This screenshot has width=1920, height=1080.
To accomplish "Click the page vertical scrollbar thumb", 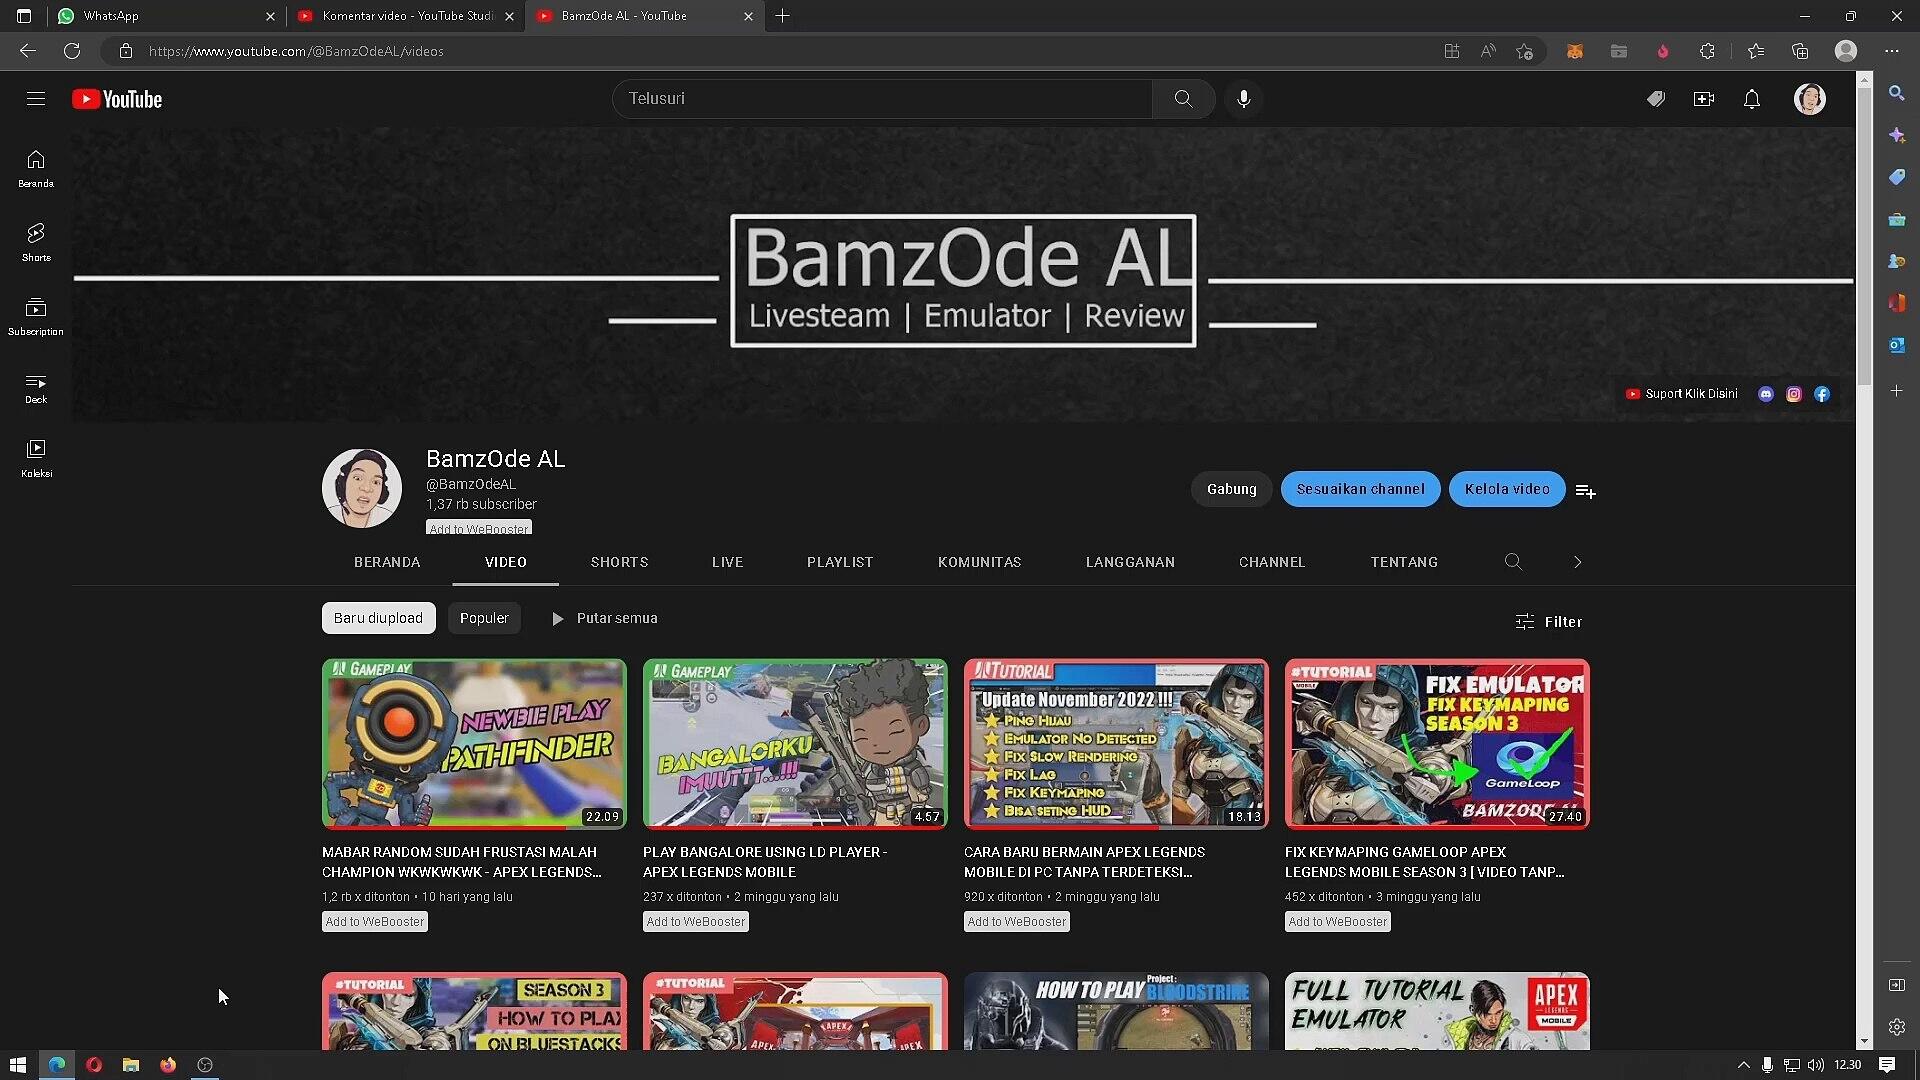I will [1864, 235].
